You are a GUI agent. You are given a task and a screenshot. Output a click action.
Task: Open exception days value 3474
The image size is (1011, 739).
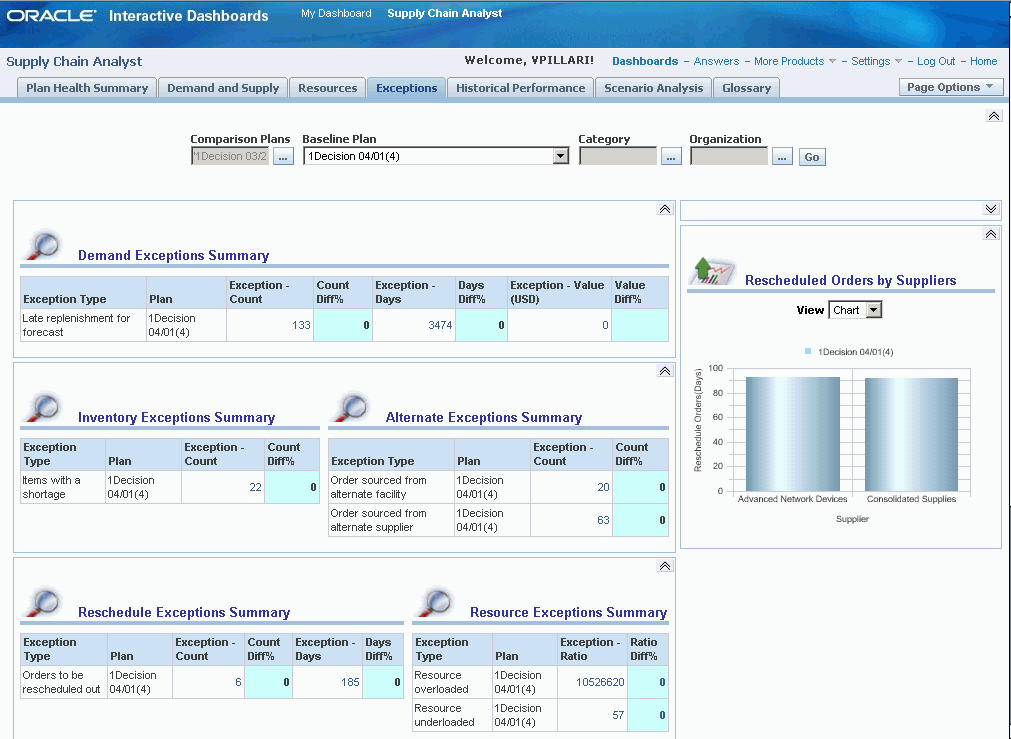tap(440, 325)
